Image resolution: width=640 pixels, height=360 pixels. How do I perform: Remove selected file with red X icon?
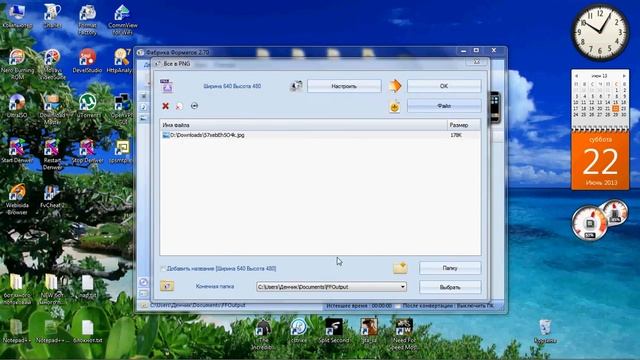[x=165, y=106]
